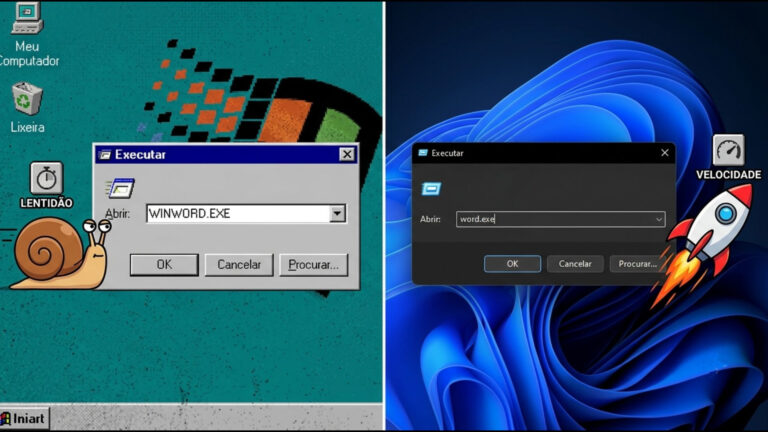
Task: Click the rocket illustration
Action: click(703, 245)
